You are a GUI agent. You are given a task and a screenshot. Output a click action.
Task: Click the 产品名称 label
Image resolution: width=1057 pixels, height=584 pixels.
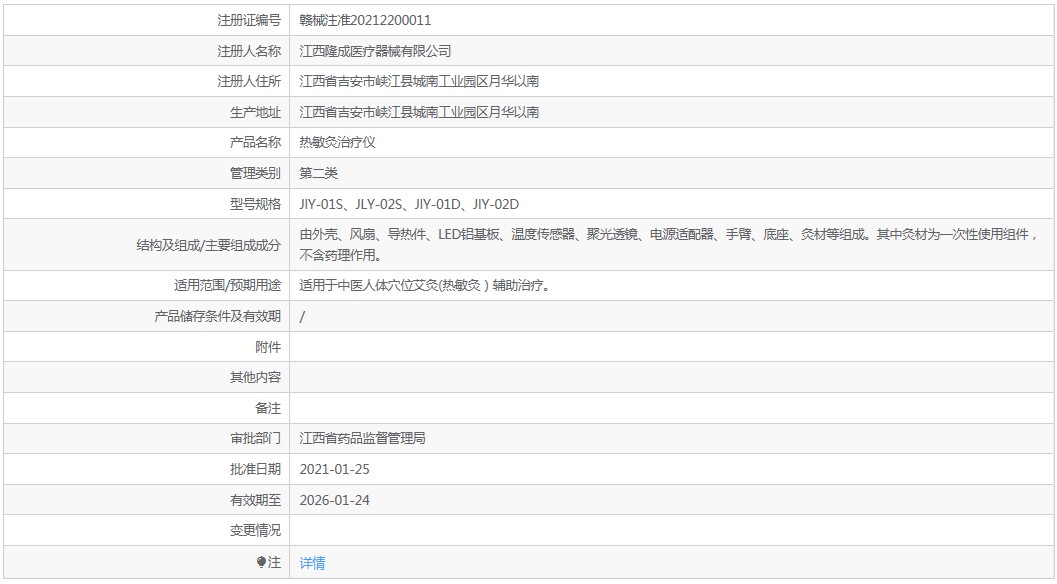(255, 142)
